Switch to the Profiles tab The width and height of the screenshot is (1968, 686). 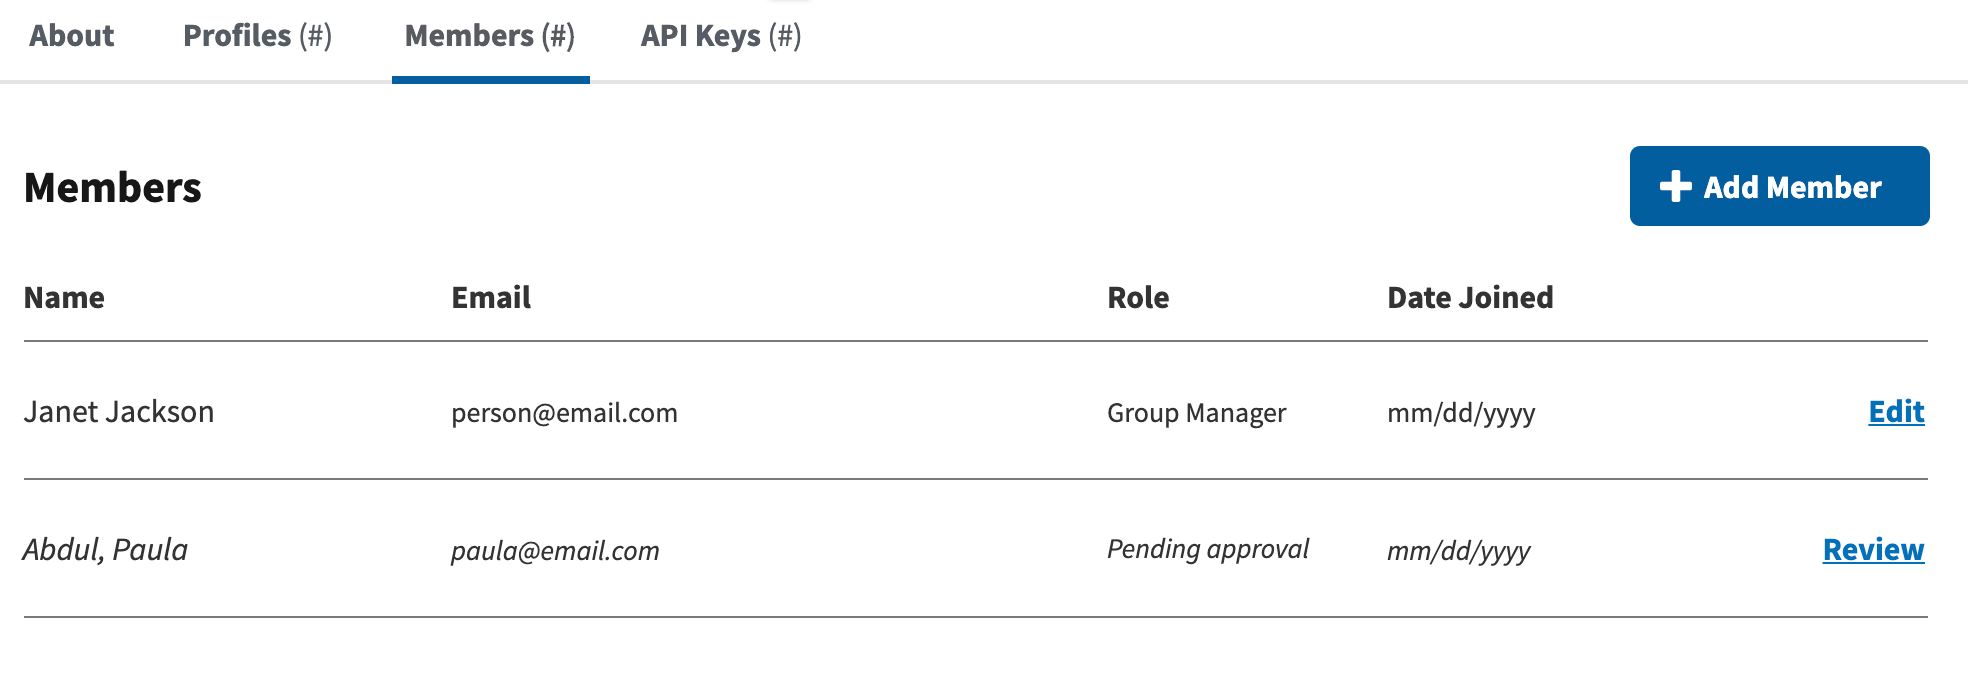257,36
